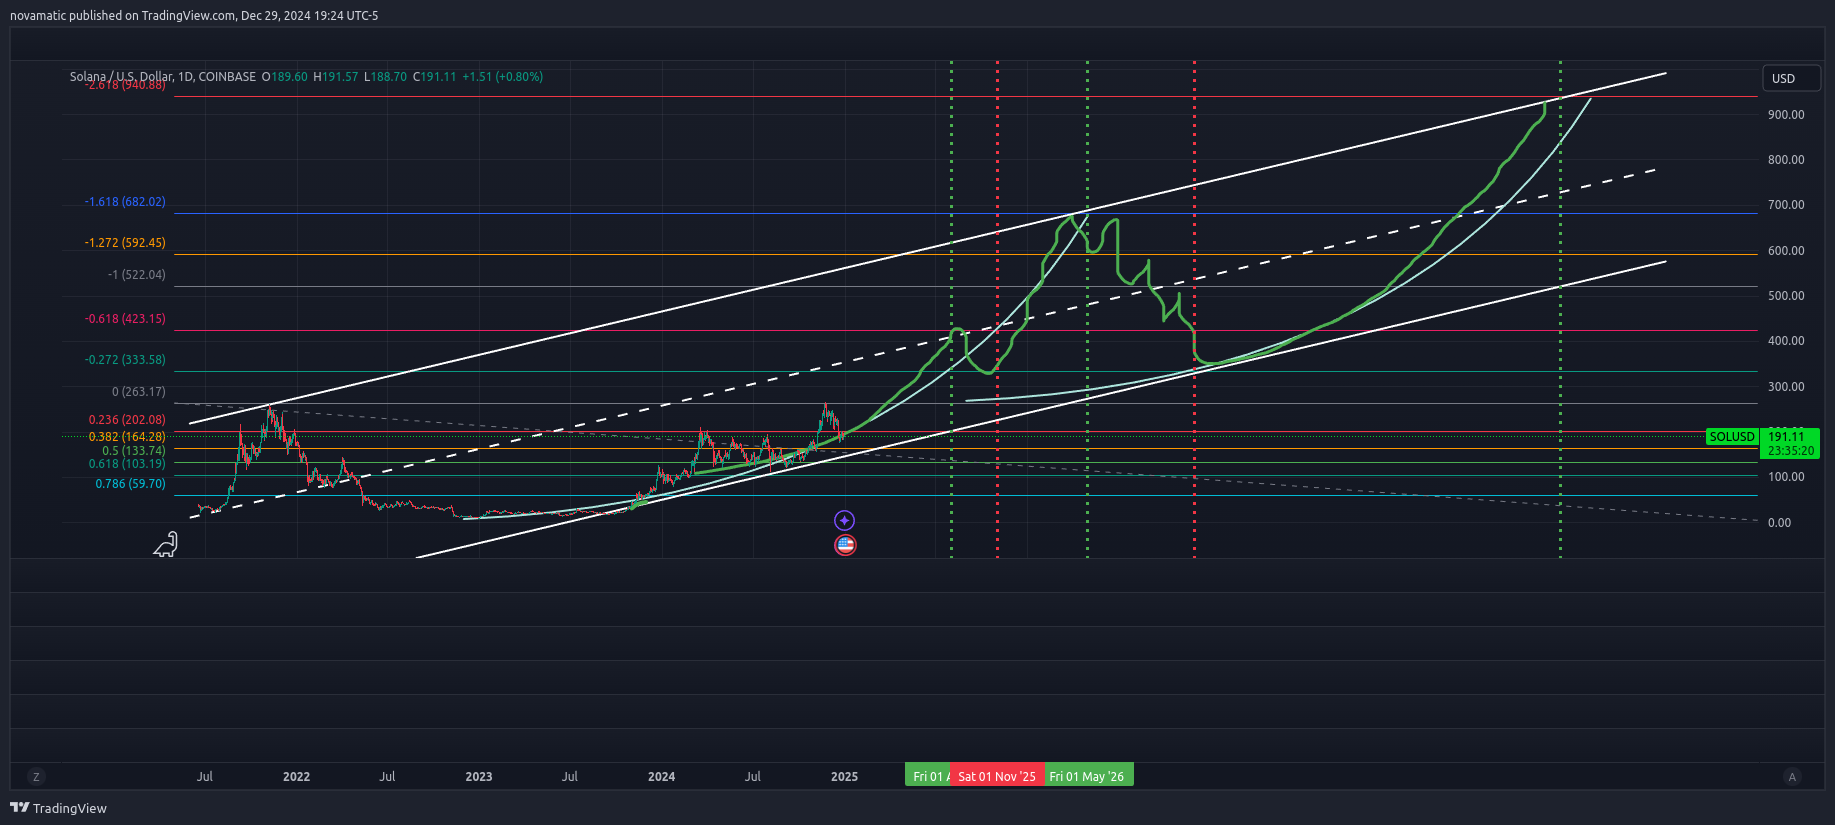Click the Solana / U.S. Dollar symbol title
The width and height of the screenshot is (1835, 825).
tap(163, 77)
